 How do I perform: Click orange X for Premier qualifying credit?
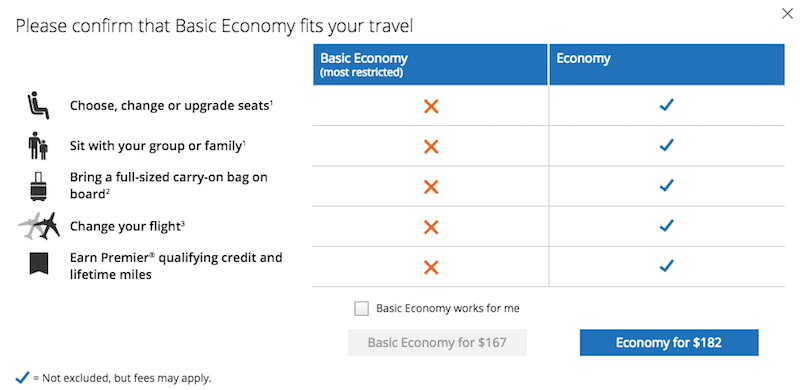(431, 267)
